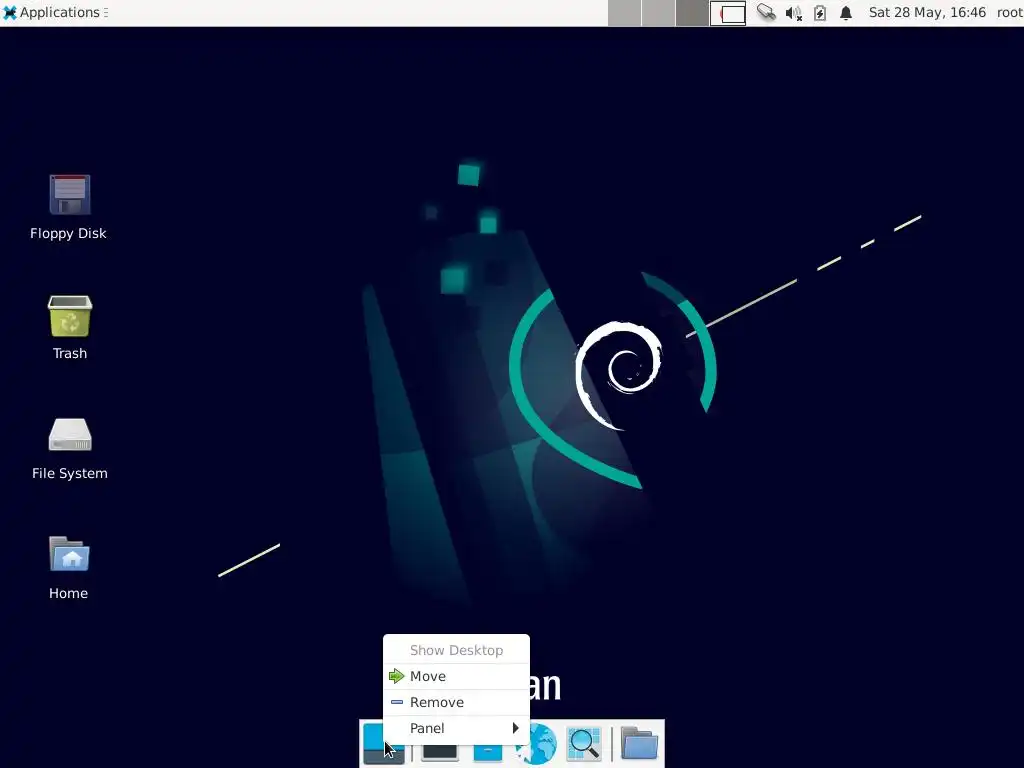This screenshot has height=768, width=1024.
Task: Click the muted volume tray icon
Action: (793, 13)
